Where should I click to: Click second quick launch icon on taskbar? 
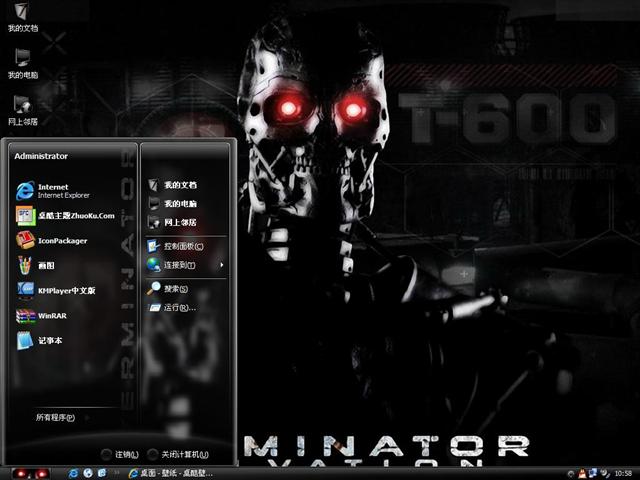tap(88, 473)
